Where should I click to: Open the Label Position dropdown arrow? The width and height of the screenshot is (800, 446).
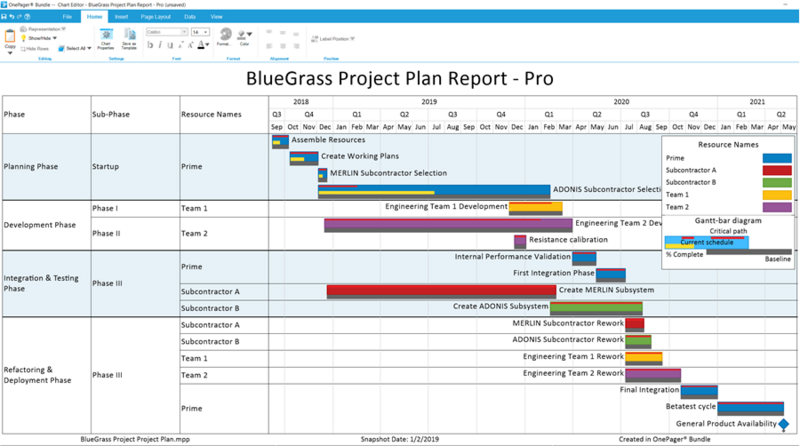click(x=352, y=39)
